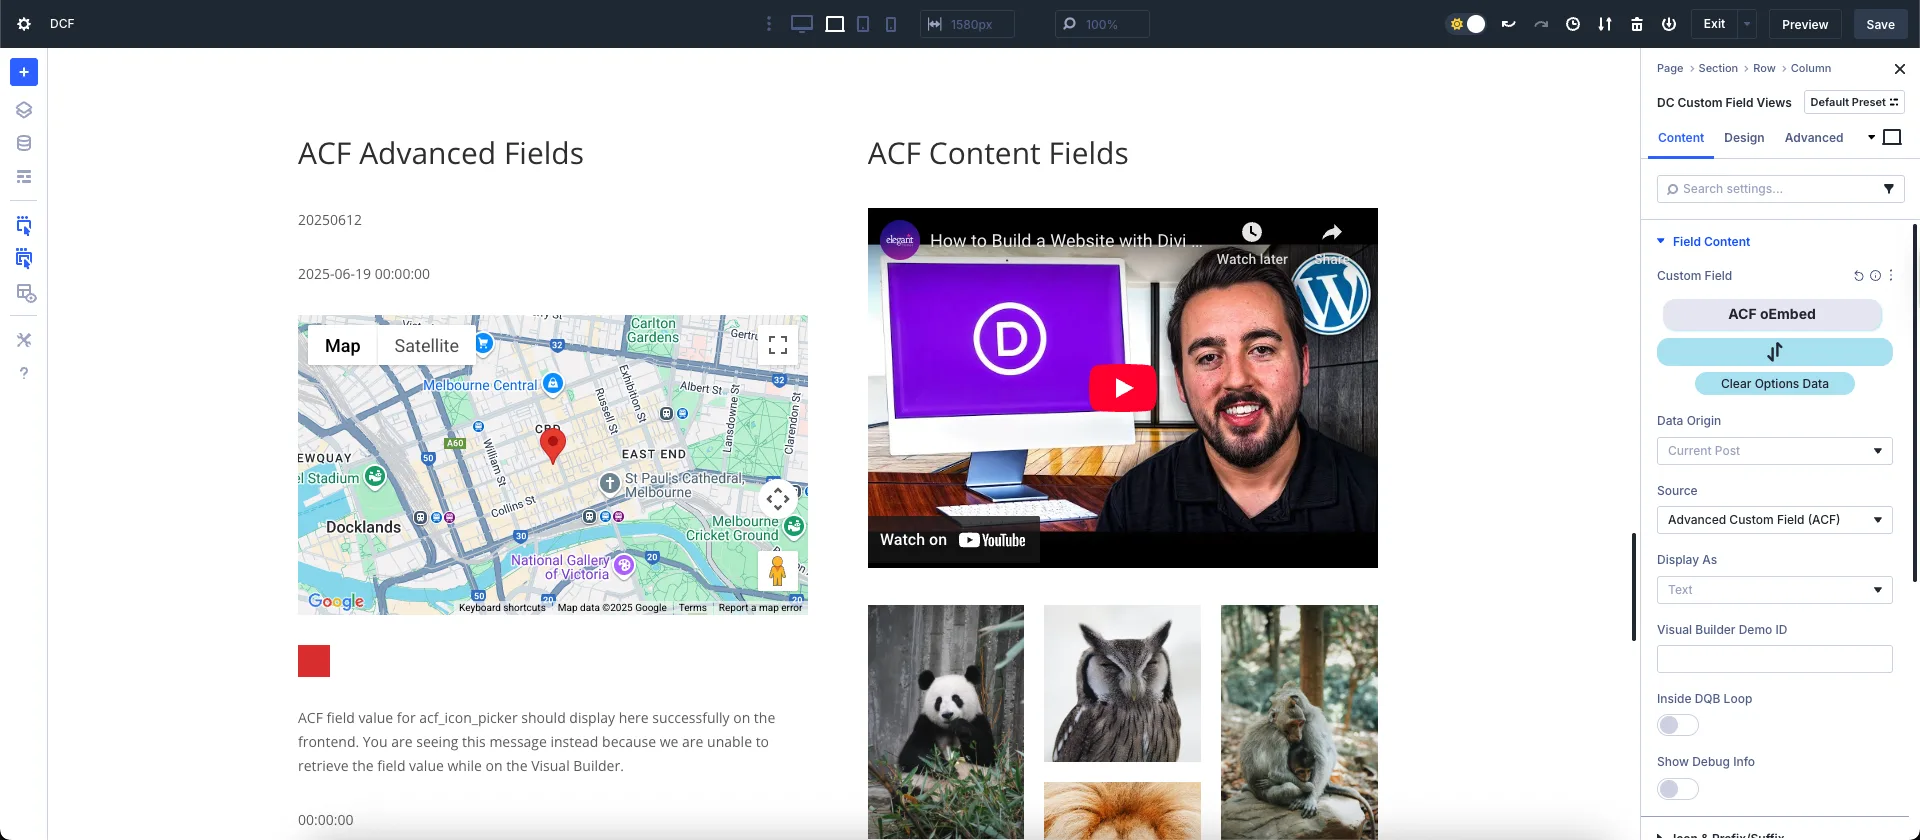Open the help question mark icon

pyautogui.click(x=24, y=373)
